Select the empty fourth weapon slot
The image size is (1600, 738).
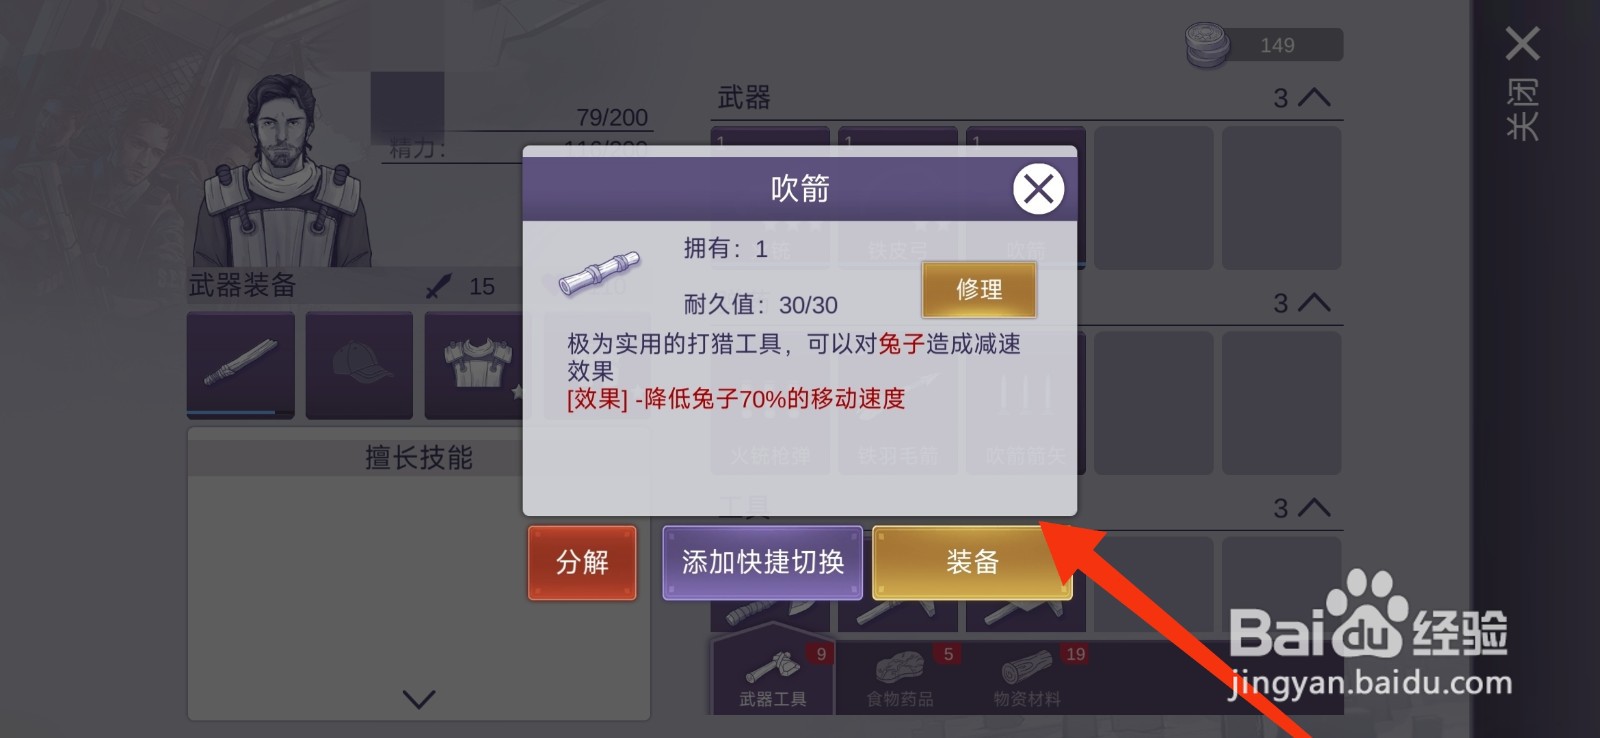point(1153,198)
